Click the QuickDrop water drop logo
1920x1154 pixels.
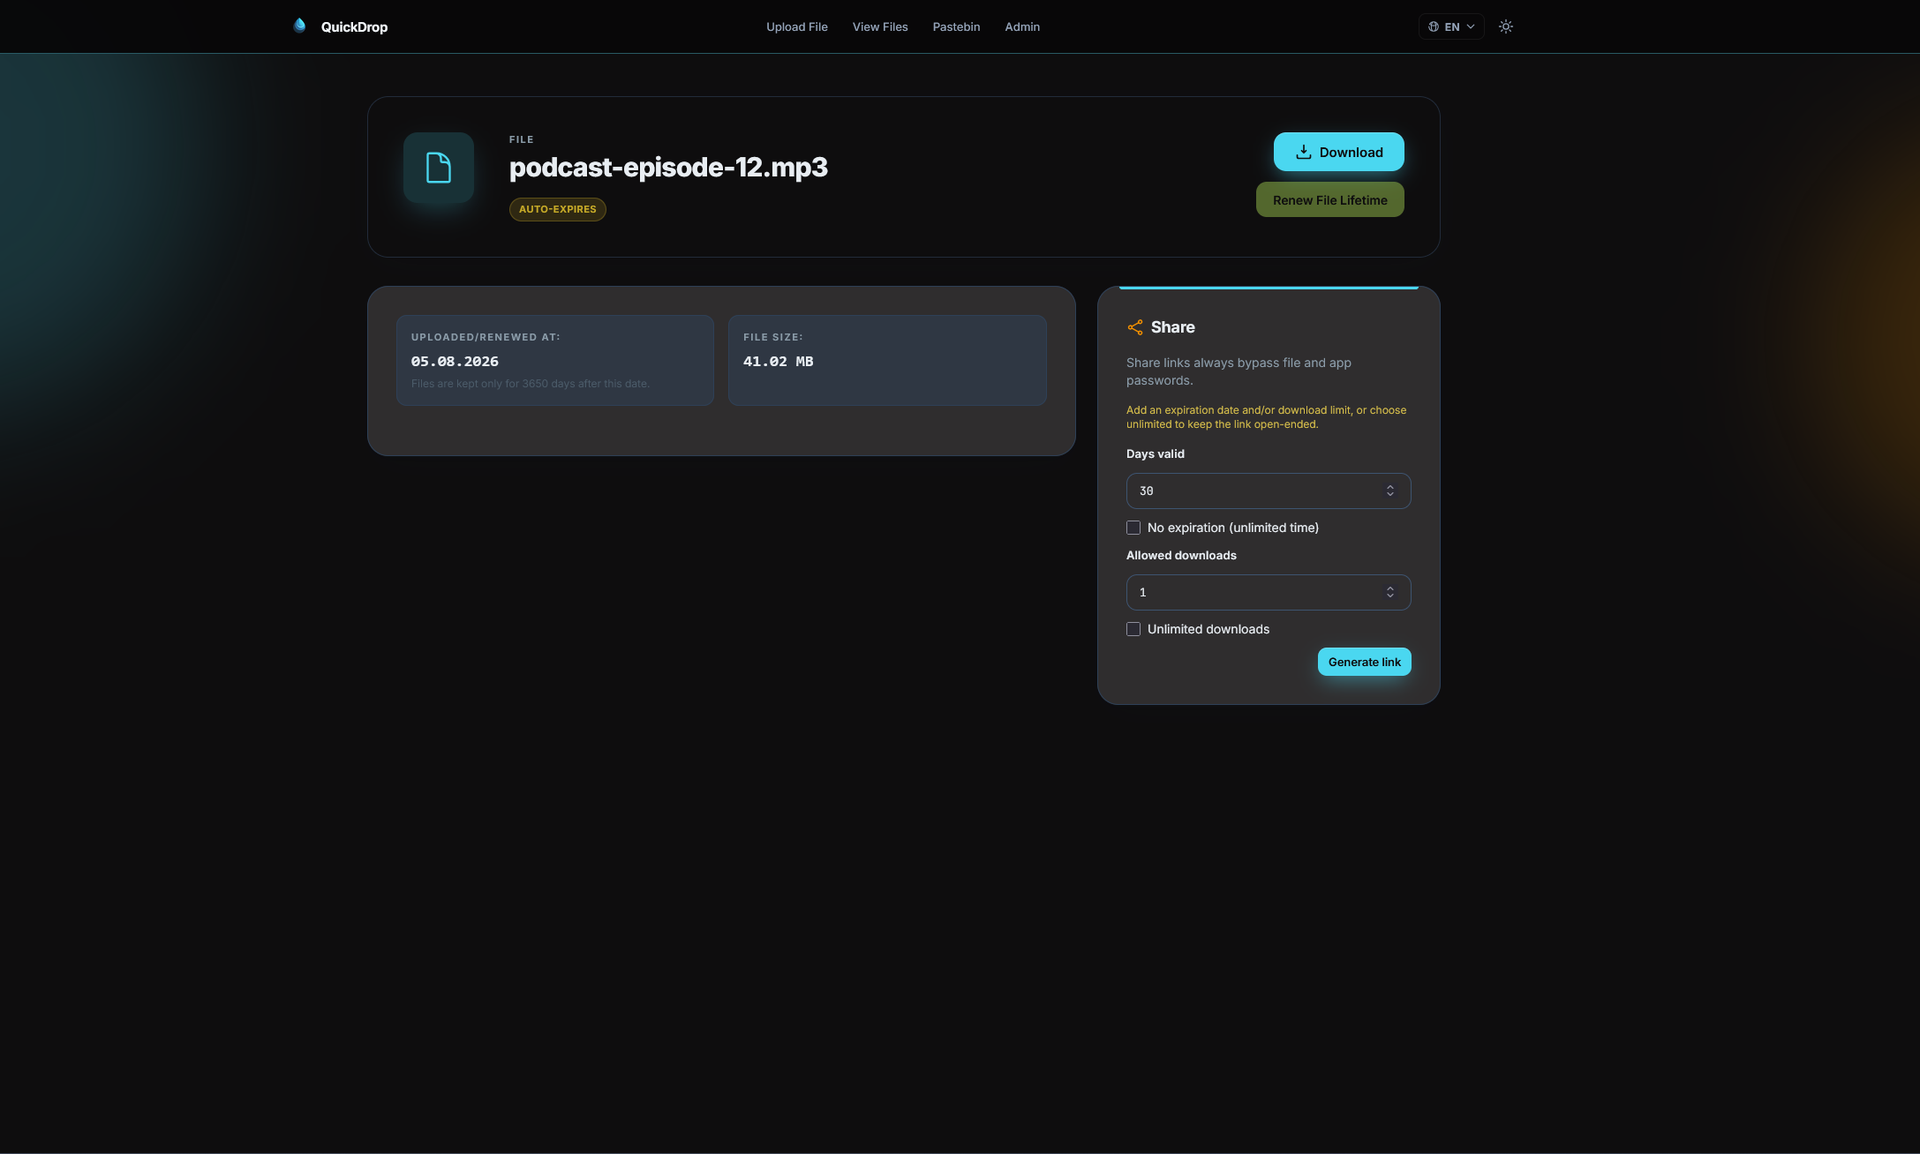point(299,26)
